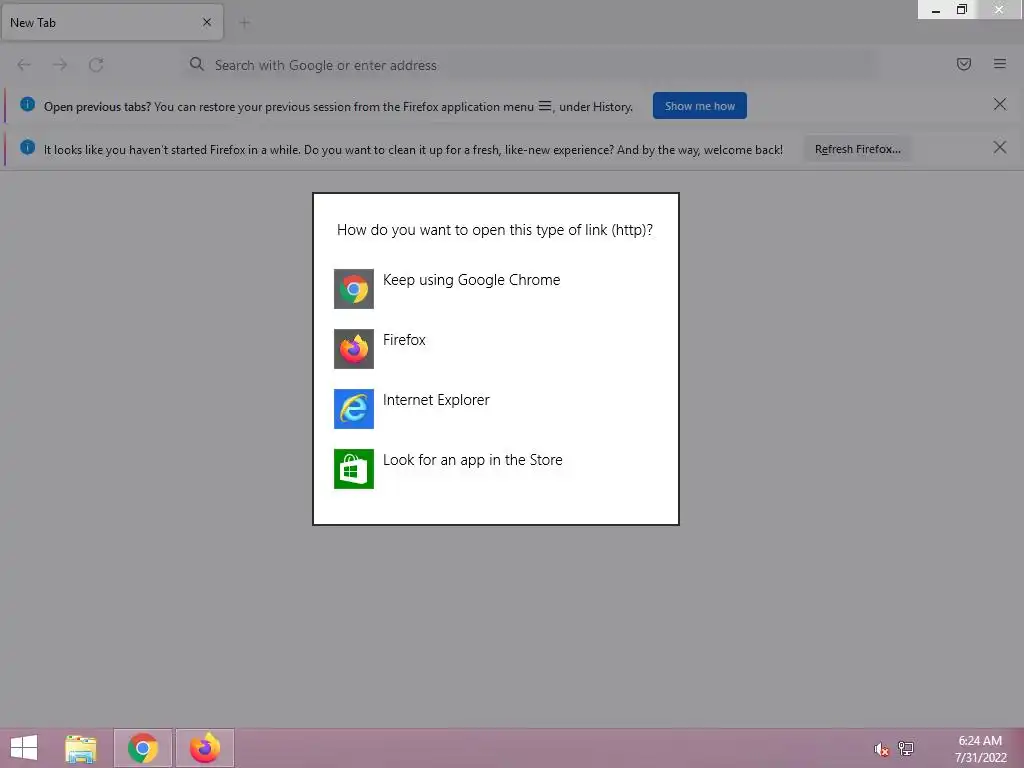The height and width of the screenshot is (768, 1024).
Task: Click the dialog heading about opening http links
Action: 495,230
